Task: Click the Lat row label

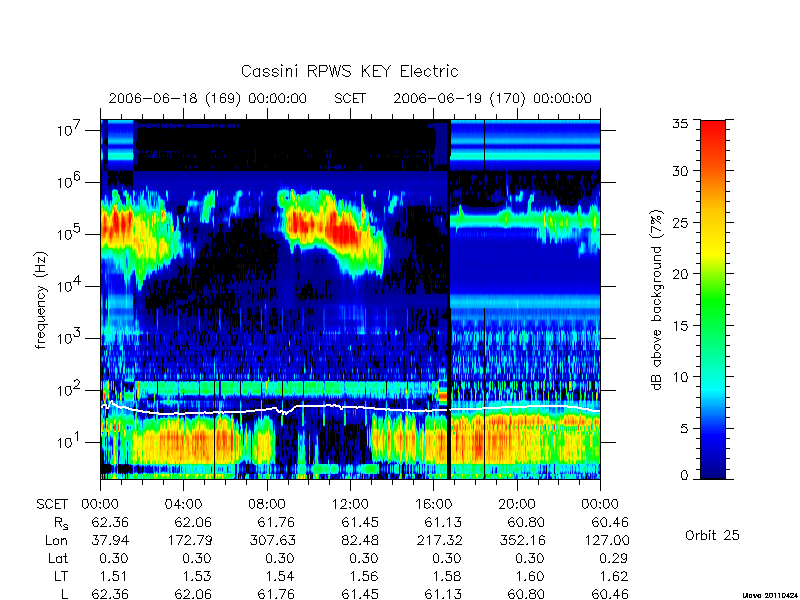Action: (58, 558)
